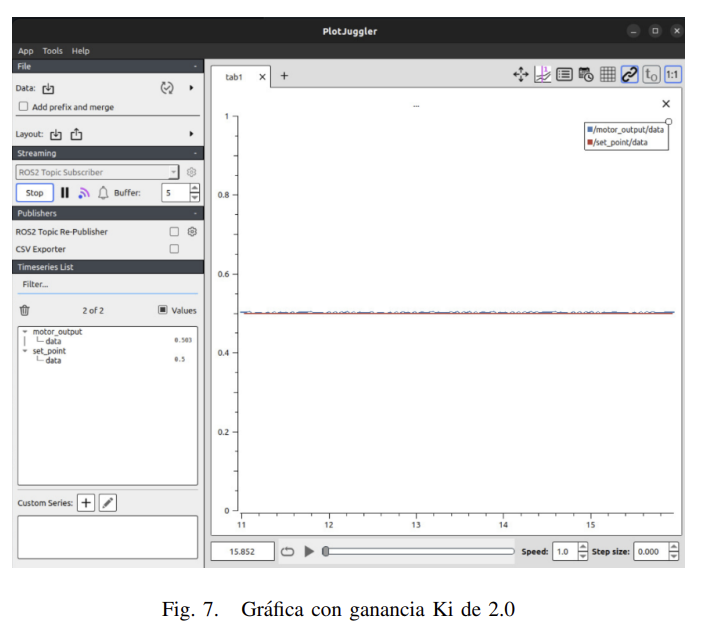Image resolution: width=714 pixels, height=637 pixels.
Task: Increase playback Speed with up arrow
Action: click(582, 547)
